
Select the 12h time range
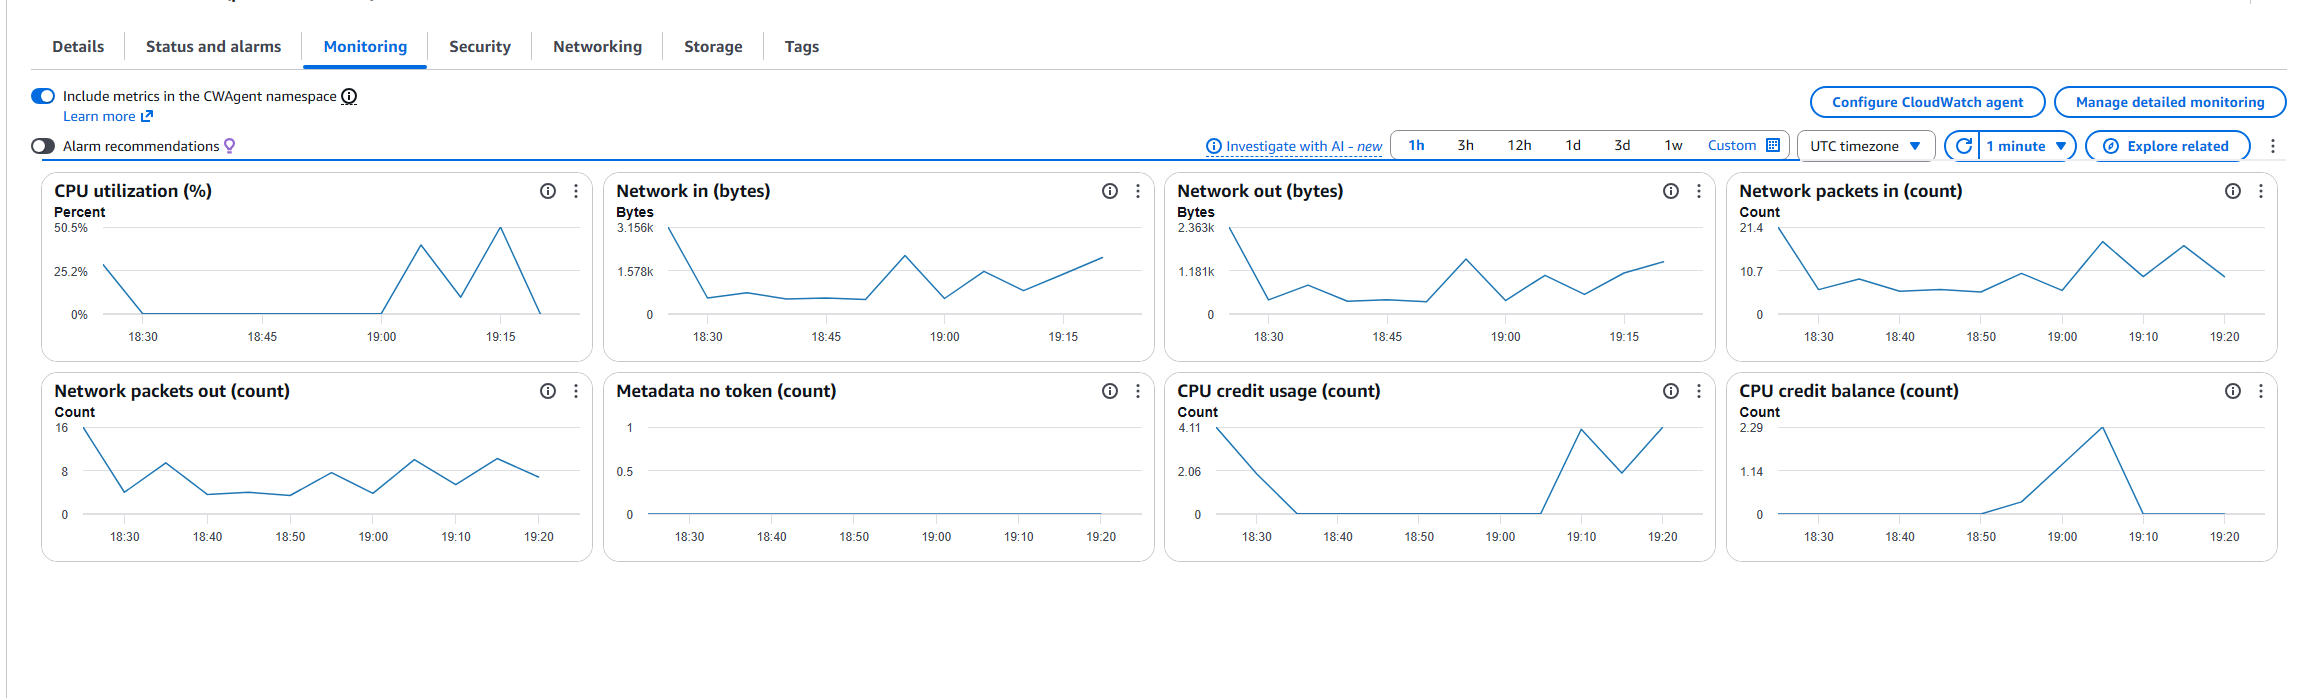1519,145
